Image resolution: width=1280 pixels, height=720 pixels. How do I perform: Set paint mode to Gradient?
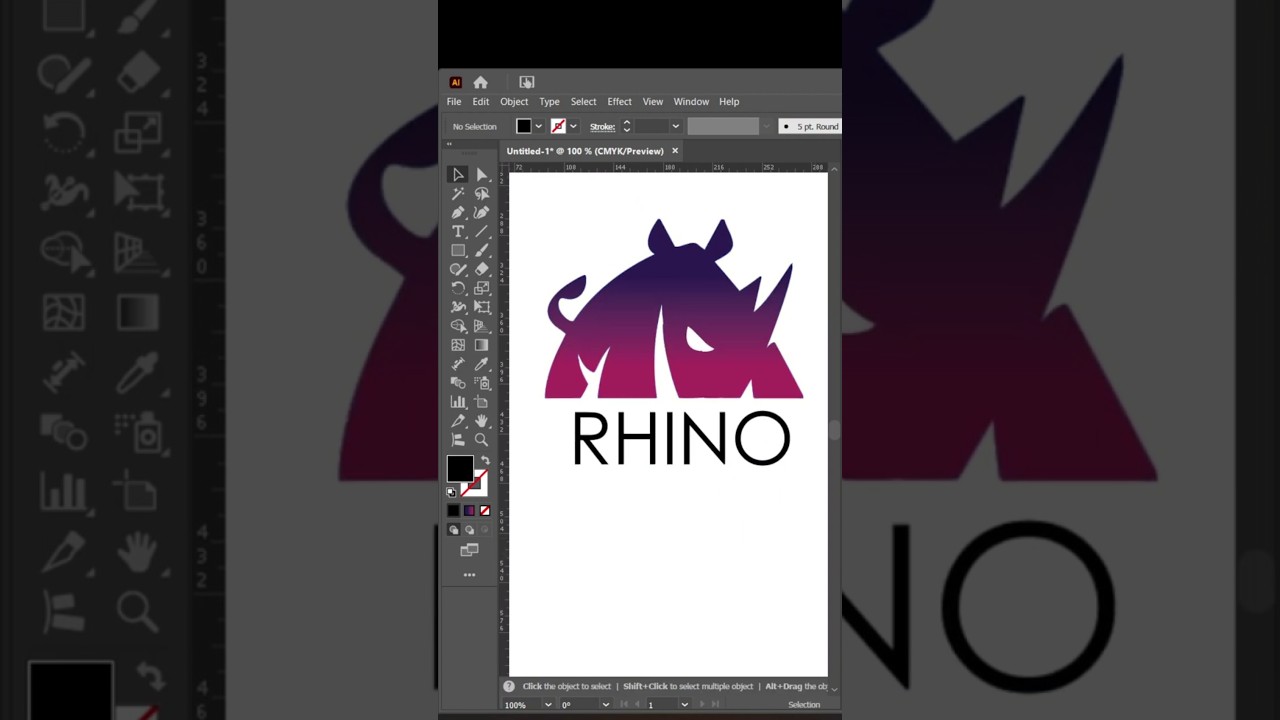(469, 511)
